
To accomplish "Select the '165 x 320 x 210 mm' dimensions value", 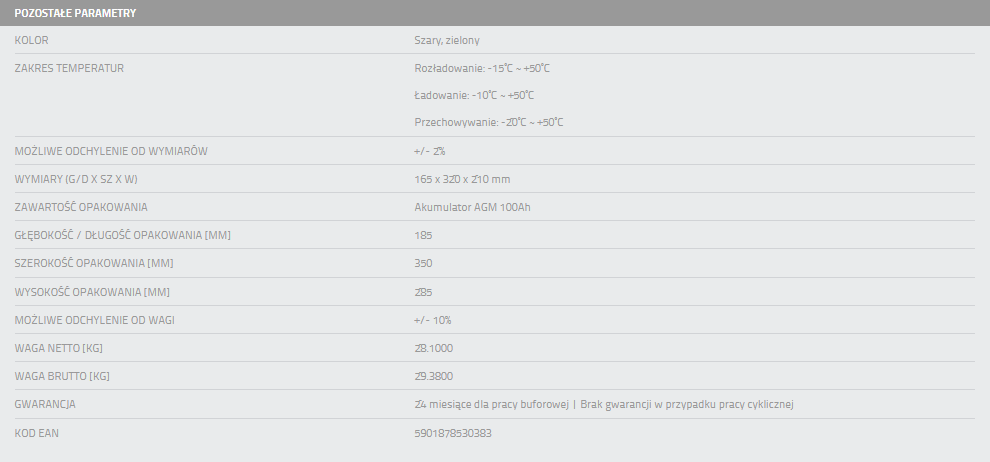I will pos(462,179).
